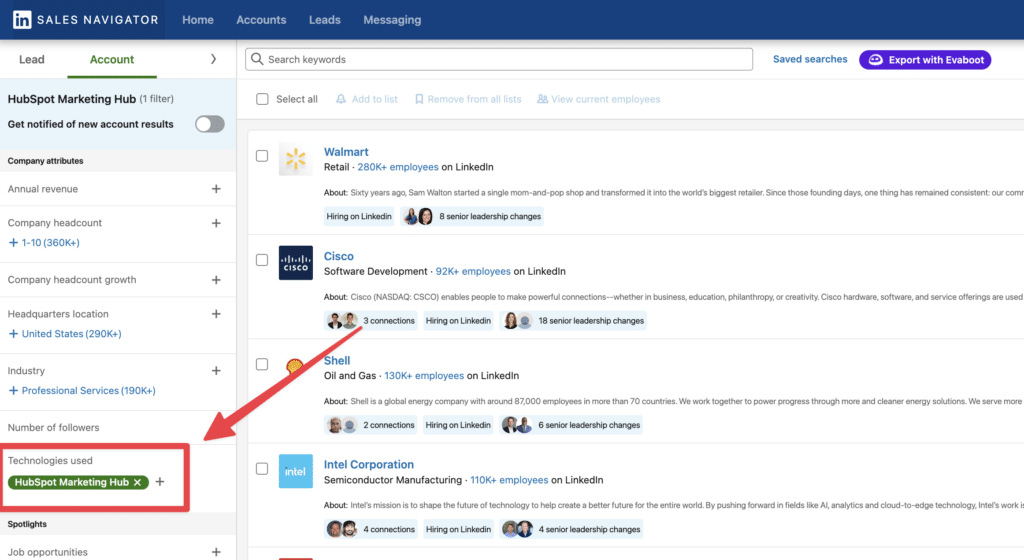Collapse filter panel with chevron arrow
The height and width of the screenshot is (560, 1024).
tap(213, 59)
